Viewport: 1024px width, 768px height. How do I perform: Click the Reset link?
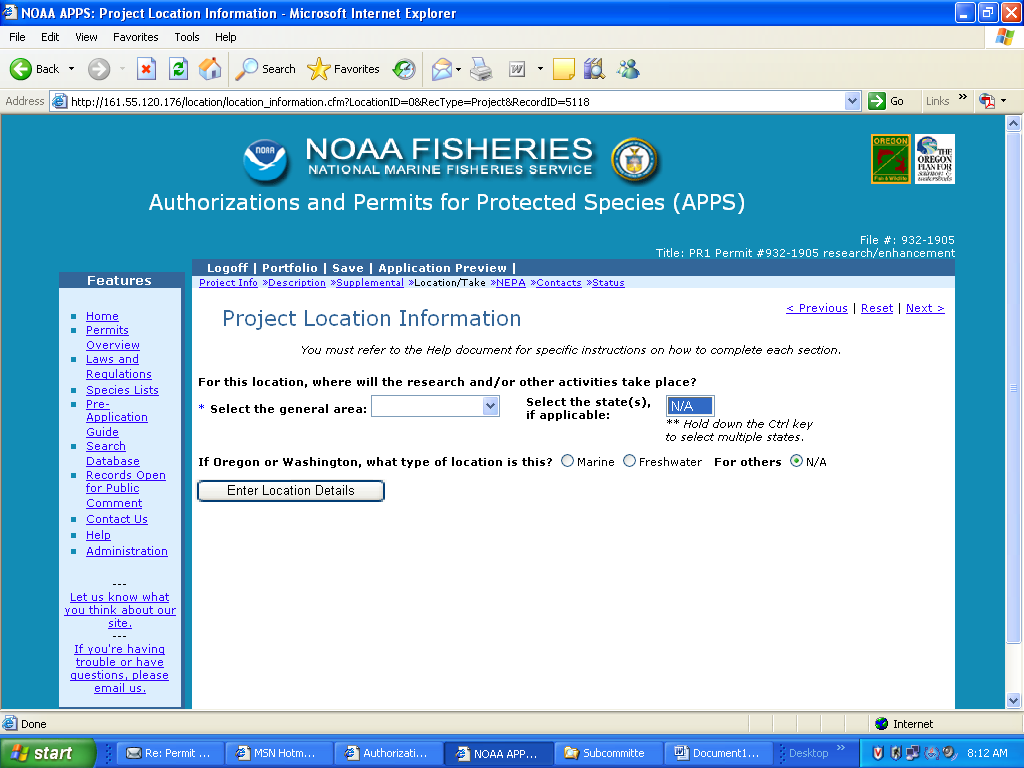click(876, 308)
